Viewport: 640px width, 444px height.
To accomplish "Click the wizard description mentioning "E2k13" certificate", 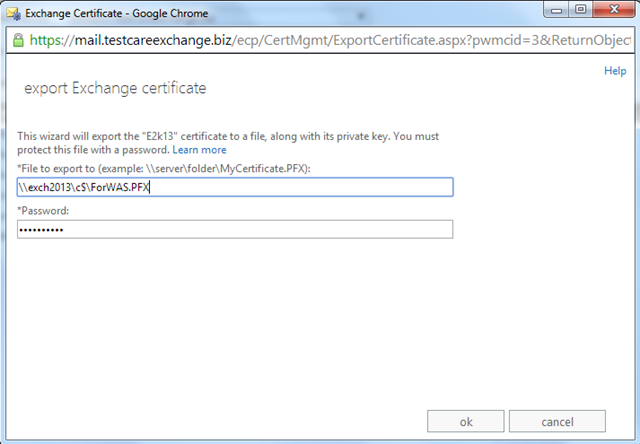I will pyautogui.click(x=228, y=143).
